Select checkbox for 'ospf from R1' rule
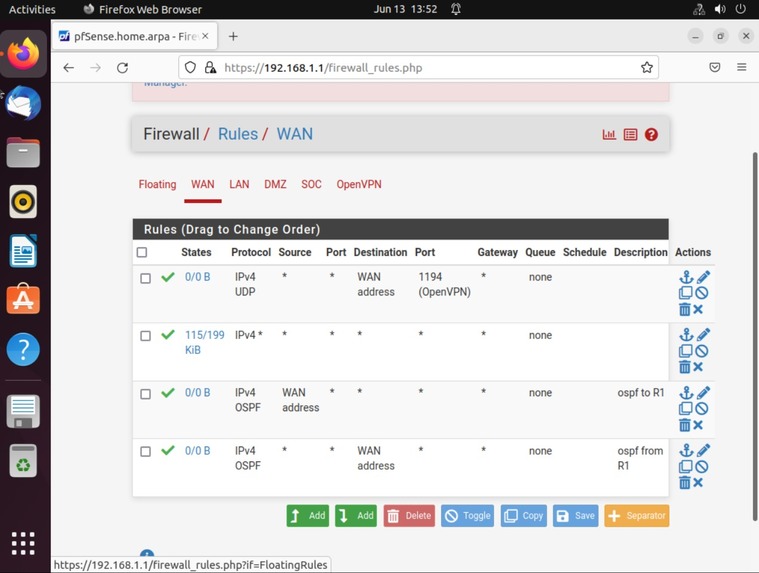 coord(145,452)
